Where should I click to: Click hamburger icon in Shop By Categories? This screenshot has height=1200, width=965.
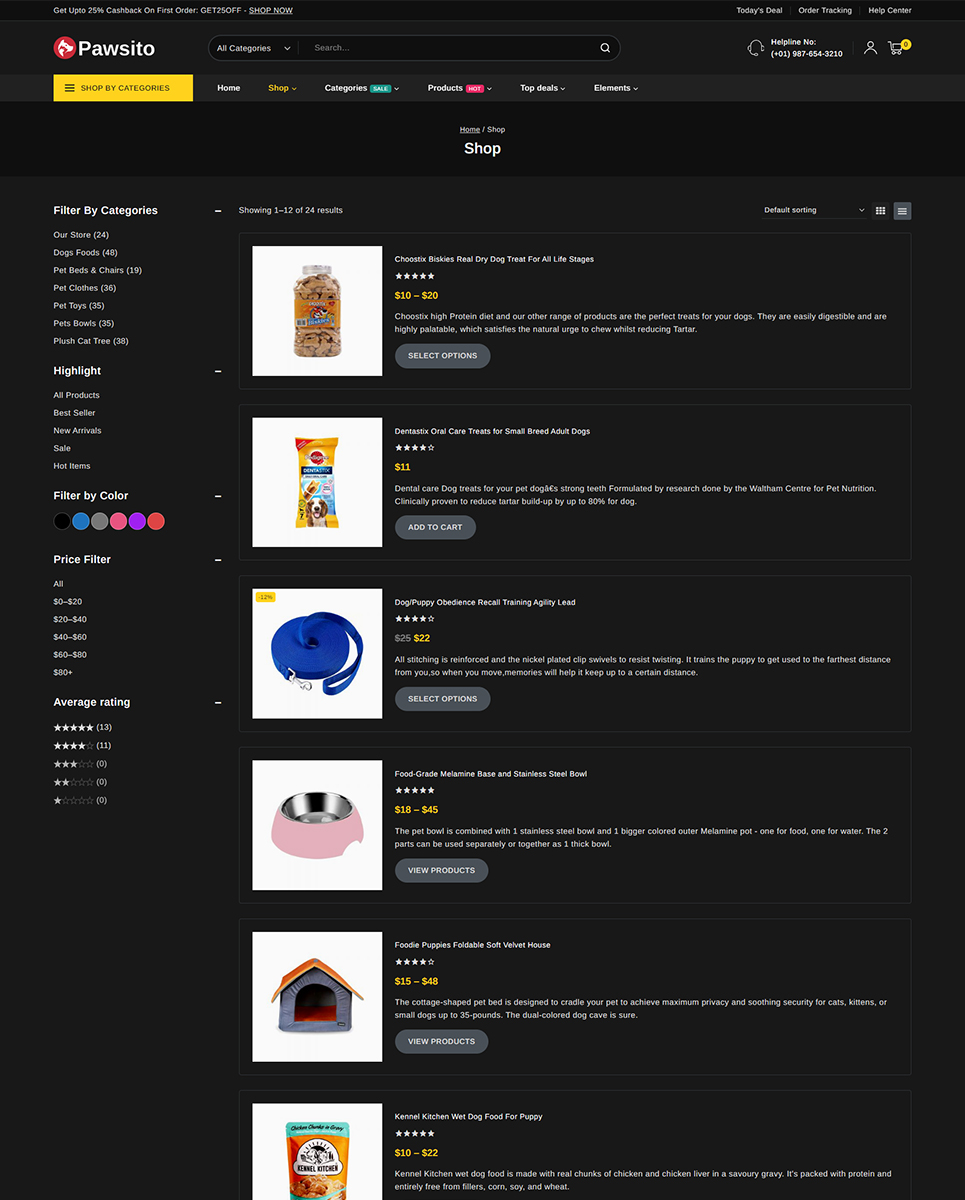pos(70,88)
